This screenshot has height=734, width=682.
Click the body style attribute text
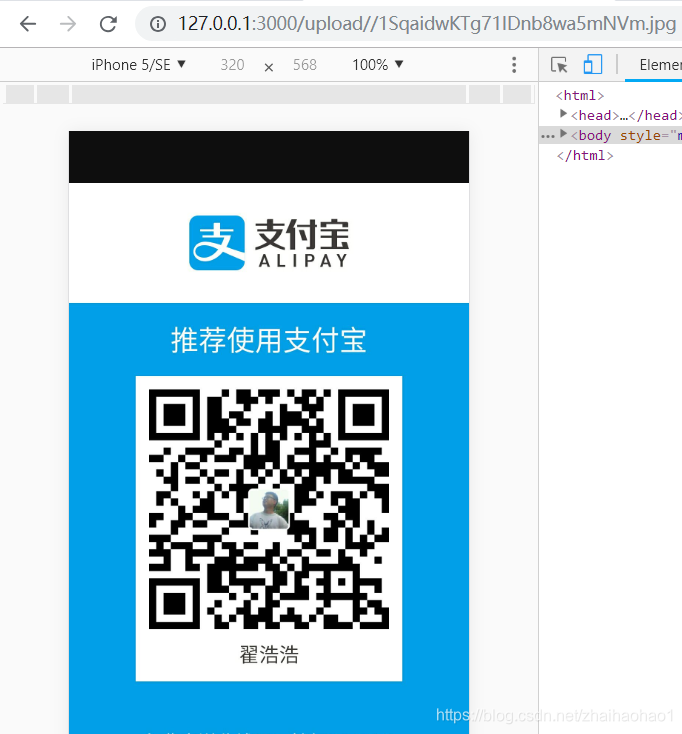(x=651, y=135)
